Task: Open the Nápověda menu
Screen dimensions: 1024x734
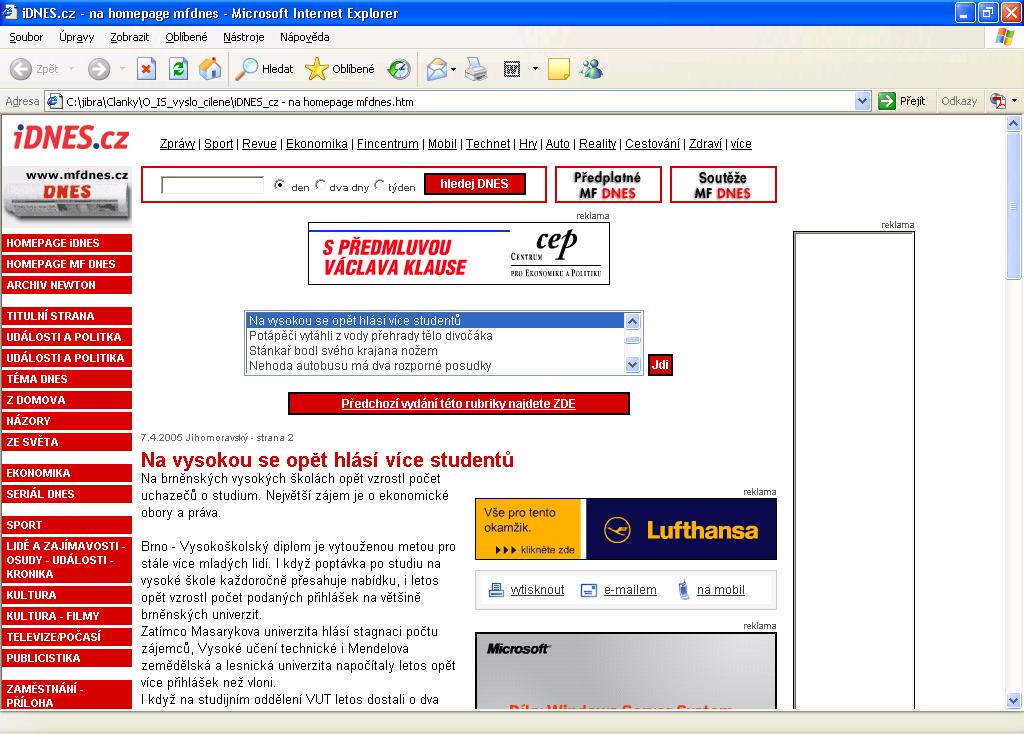Action: tap(304, 37)
